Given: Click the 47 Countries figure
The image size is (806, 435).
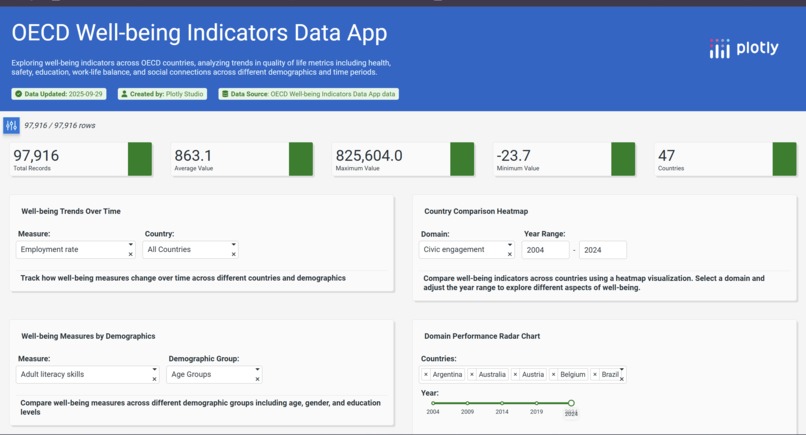Looking at the screenshot, I should [x=666, y=155].
